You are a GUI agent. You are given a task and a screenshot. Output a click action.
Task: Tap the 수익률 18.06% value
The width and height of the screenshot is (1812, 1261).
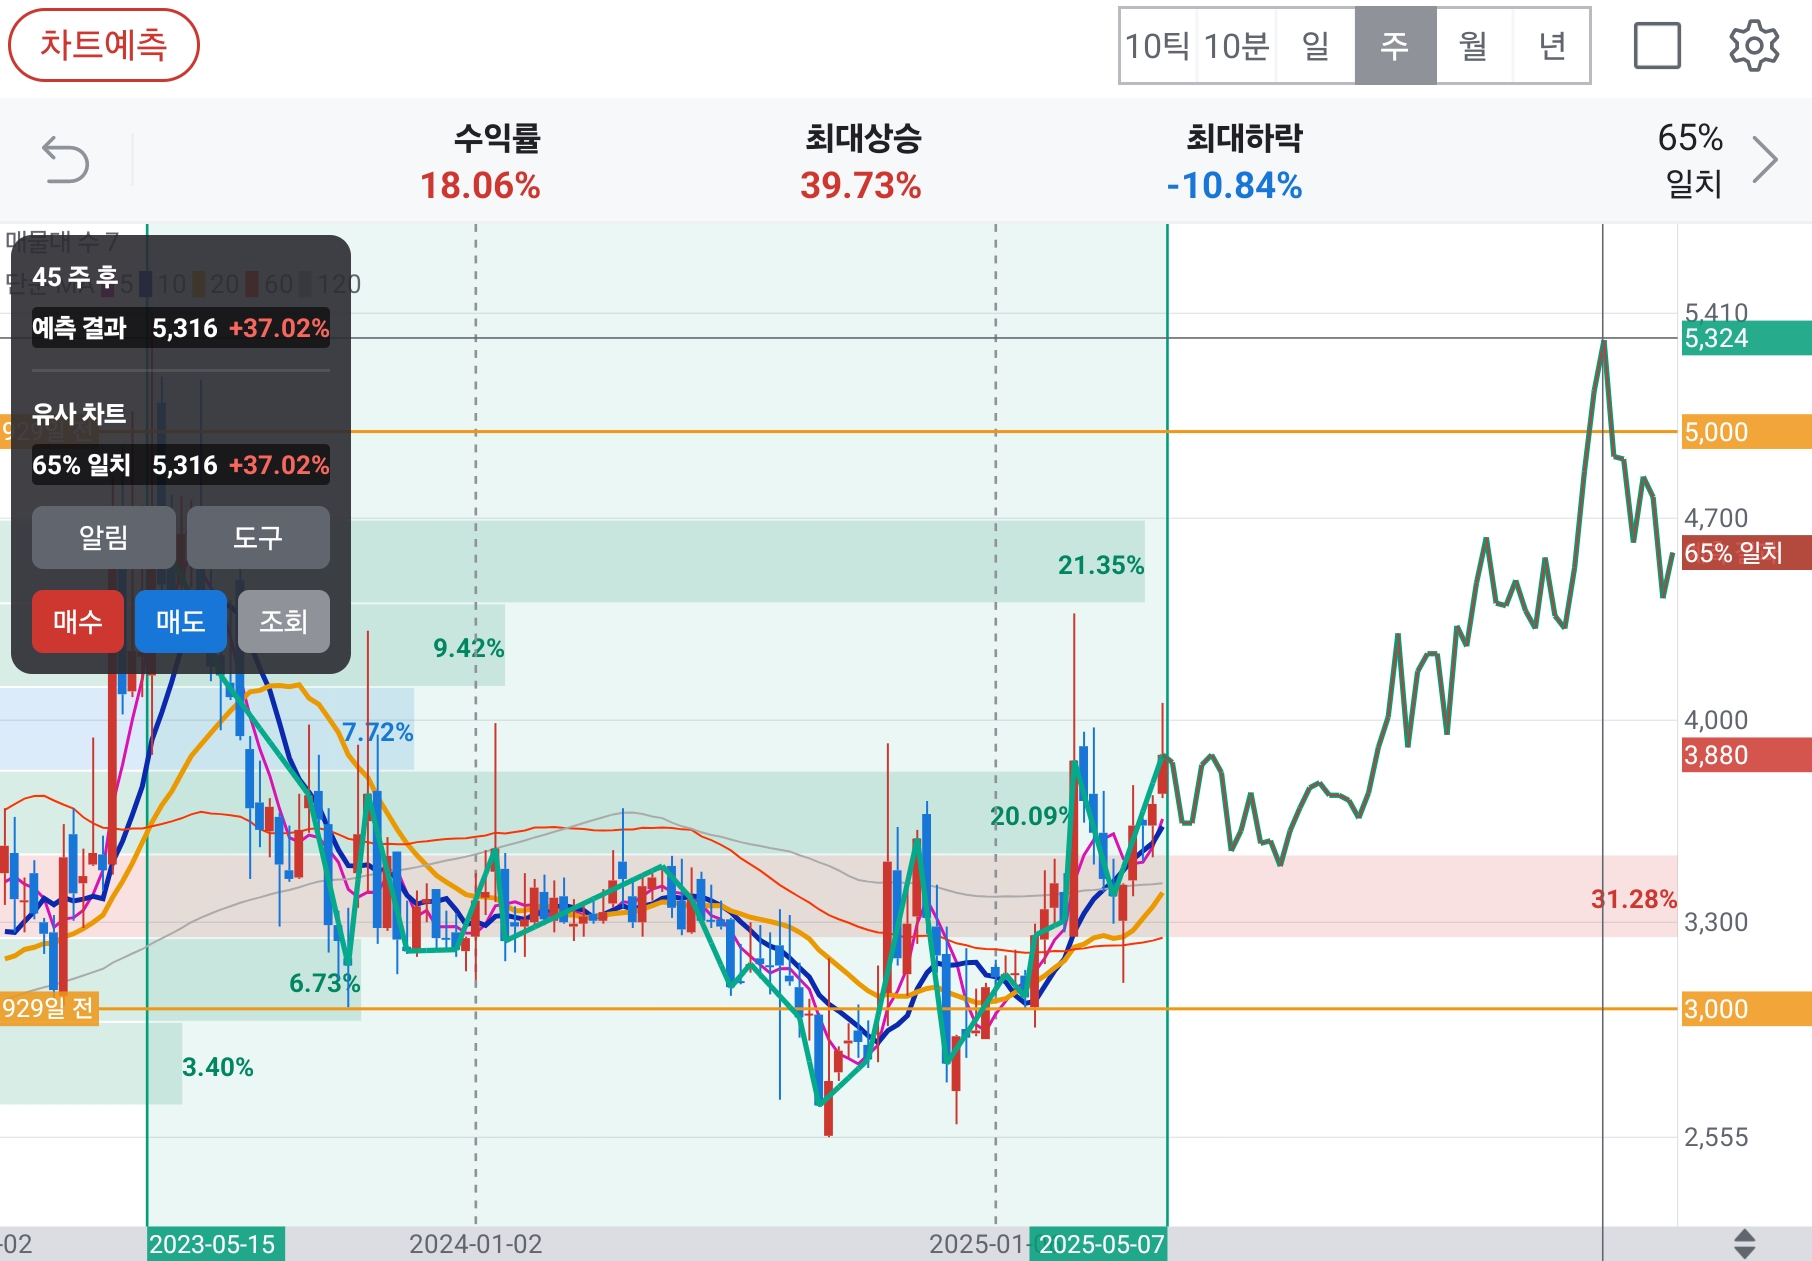tap(480, 186)
